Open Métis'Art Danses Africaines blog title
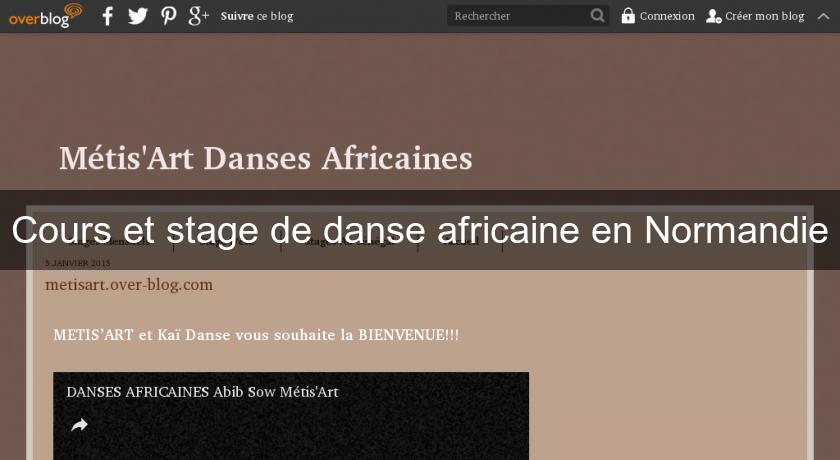Screen dimensions: 840x460 click(x=266, y=158)
